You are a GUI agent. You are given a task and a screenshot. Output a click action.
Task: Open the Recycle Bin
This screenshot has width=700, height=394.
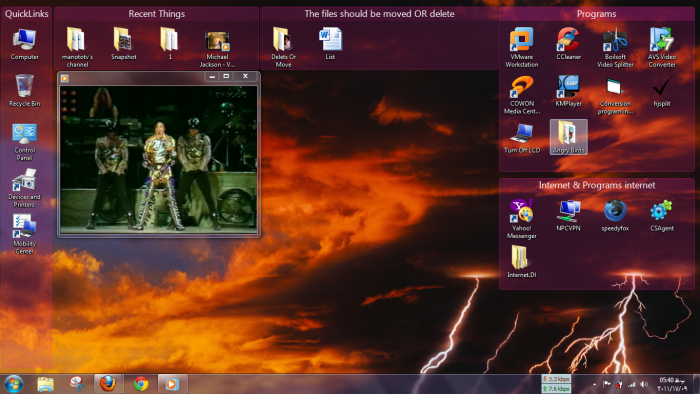point(25,91)
